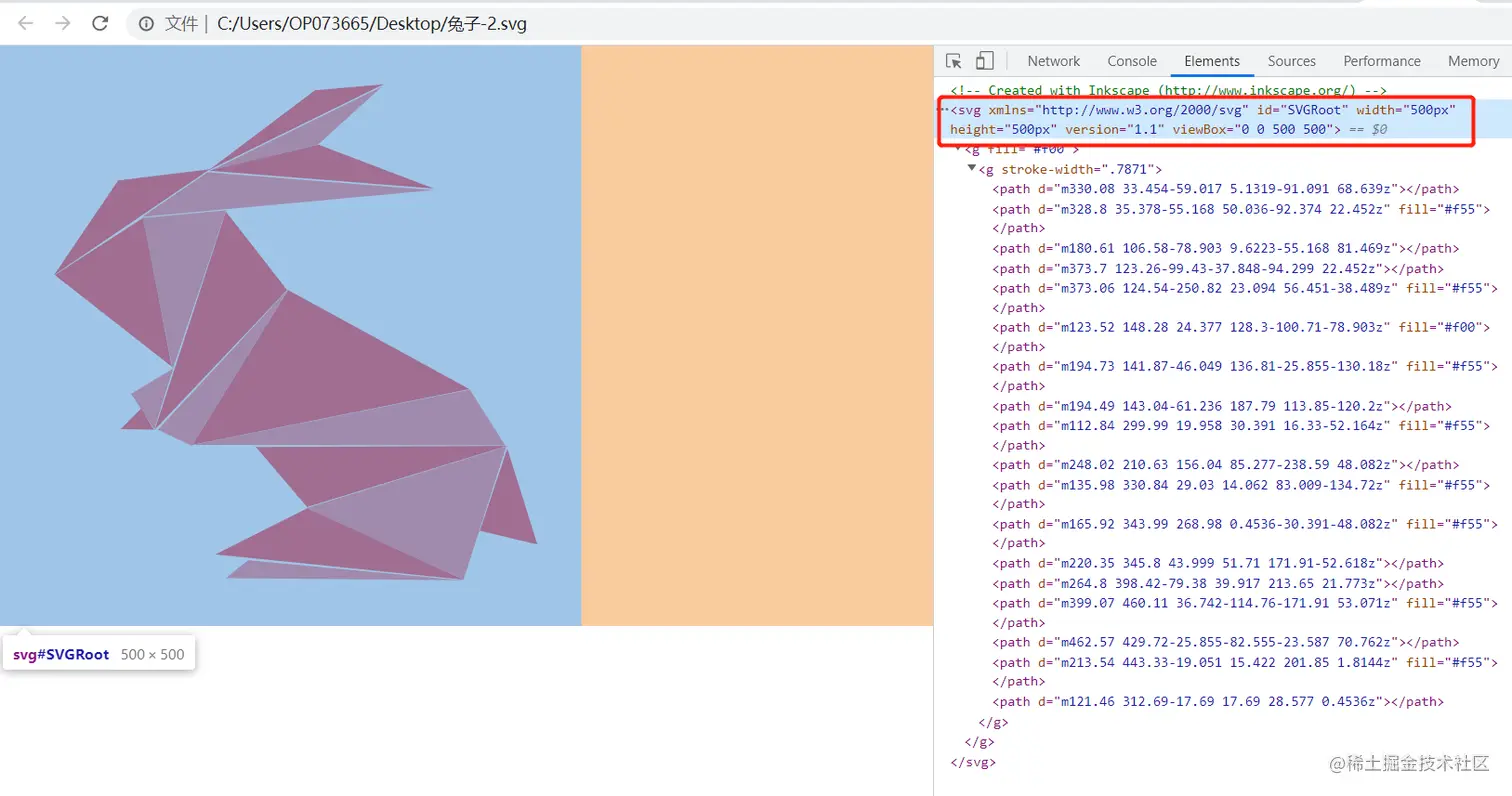Click the closing </svg> tag
Screen dimensions: 1512x796
(x=973, y=762)
